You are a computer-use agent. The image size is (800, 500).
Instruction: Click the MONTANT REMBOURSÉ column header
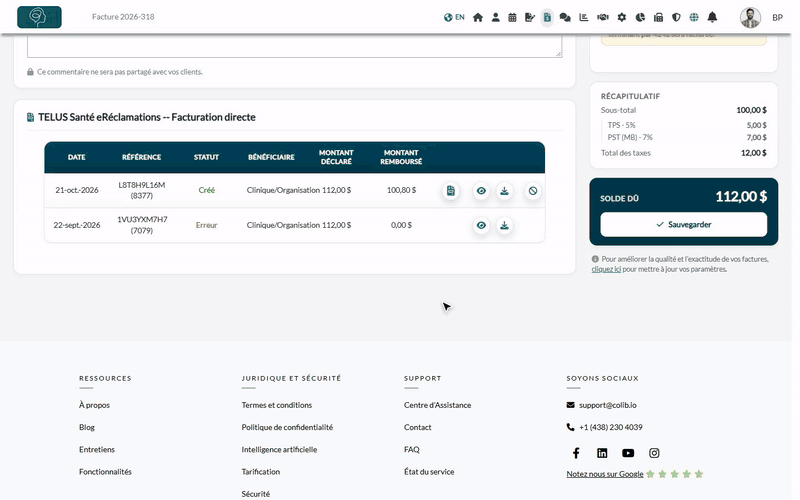click(401, 157)
